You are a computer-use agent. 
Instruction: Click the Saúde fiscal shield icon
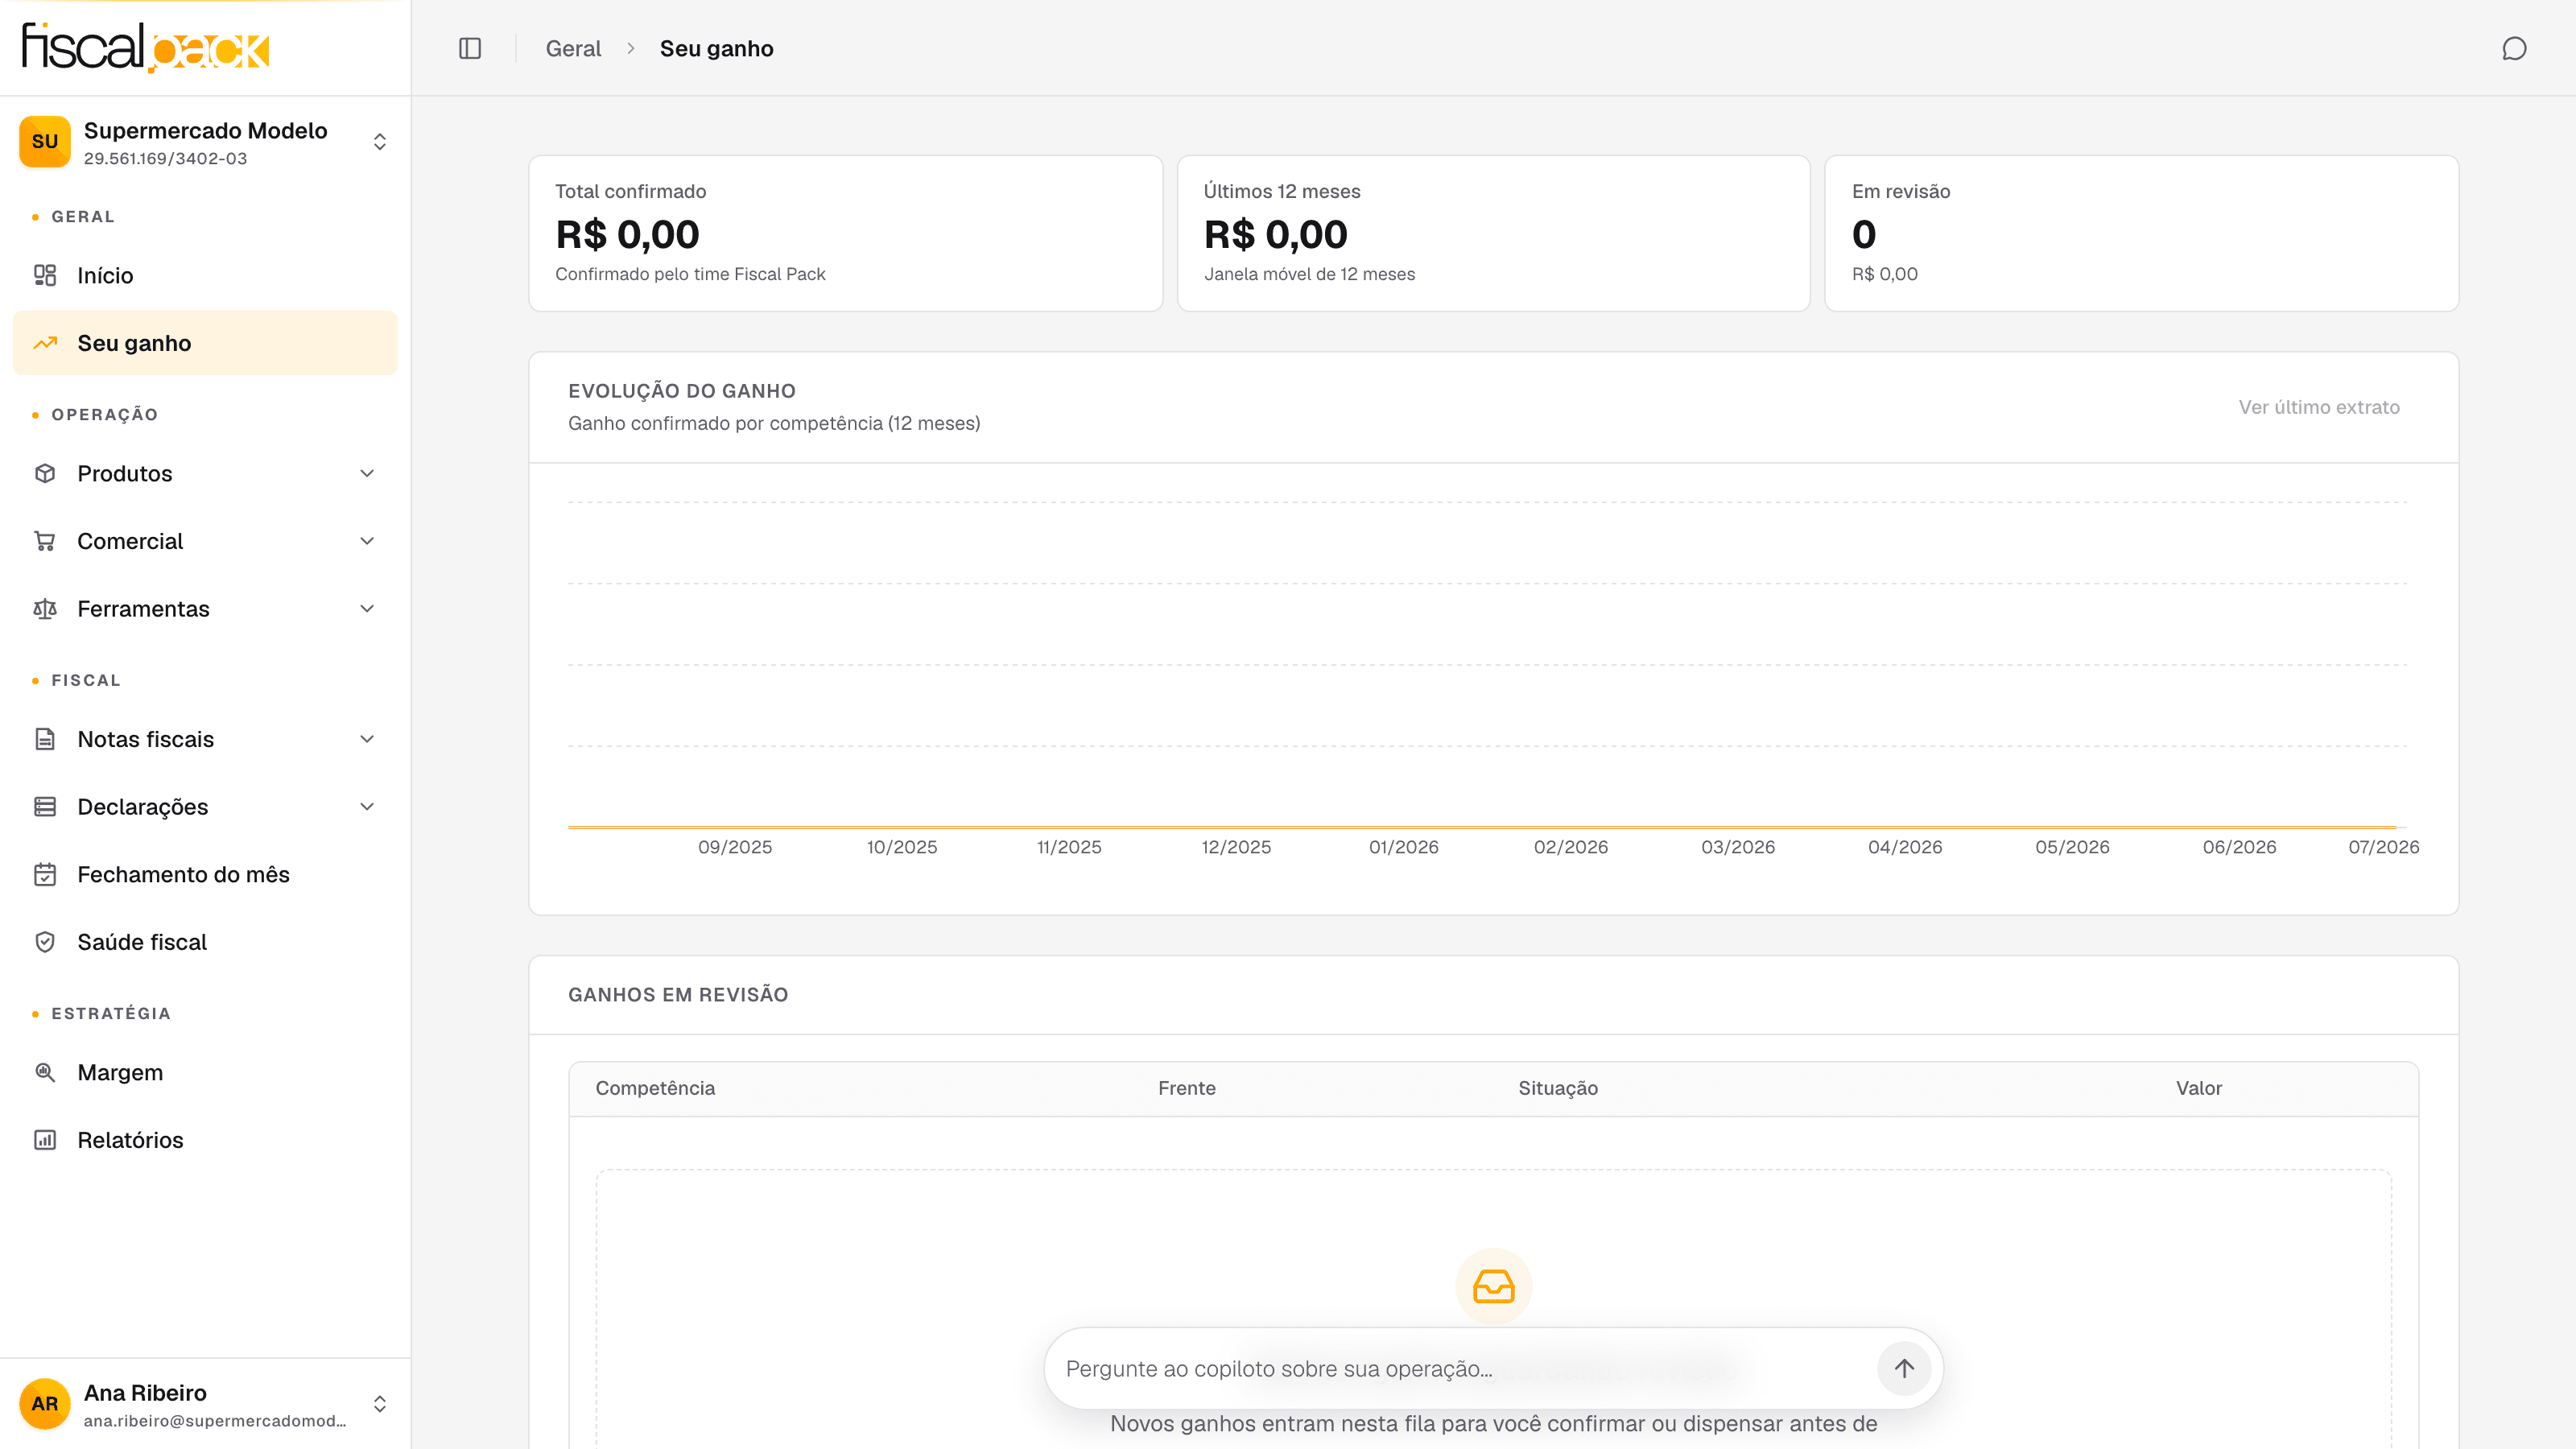45,942
